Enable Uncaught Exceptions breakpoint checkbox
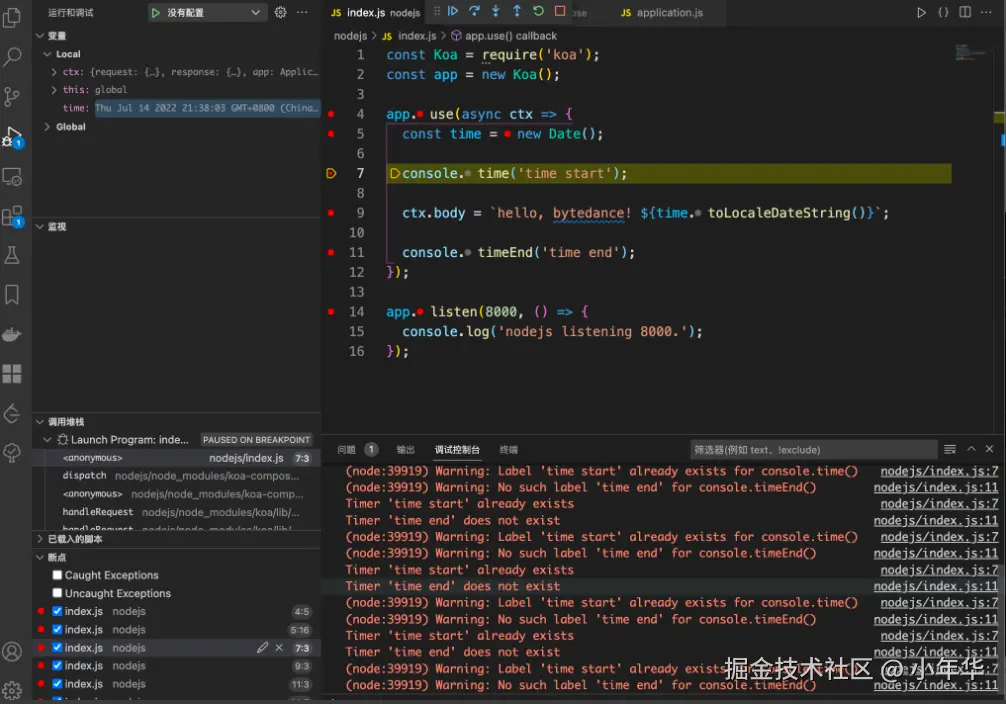 point(58,594)
